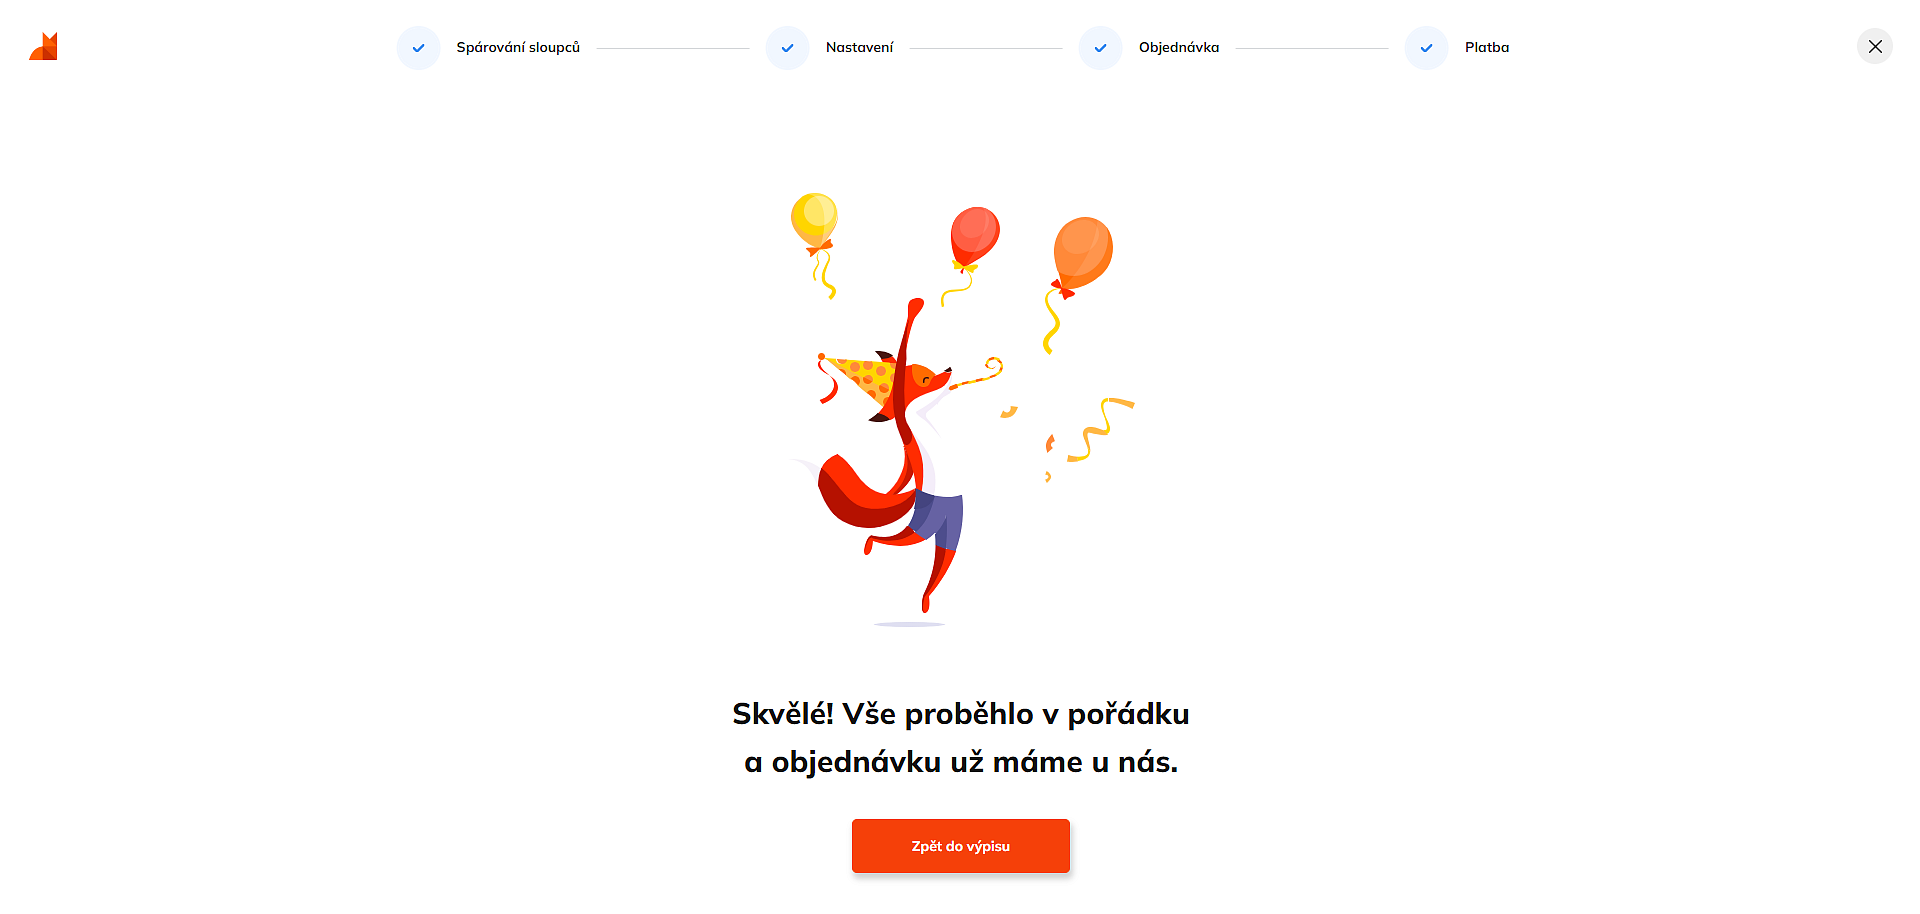The height and width of the screenshot is (914, 1920).
Task: Click the text "a objednávku už máme u nás."
Action: [961, 762]
